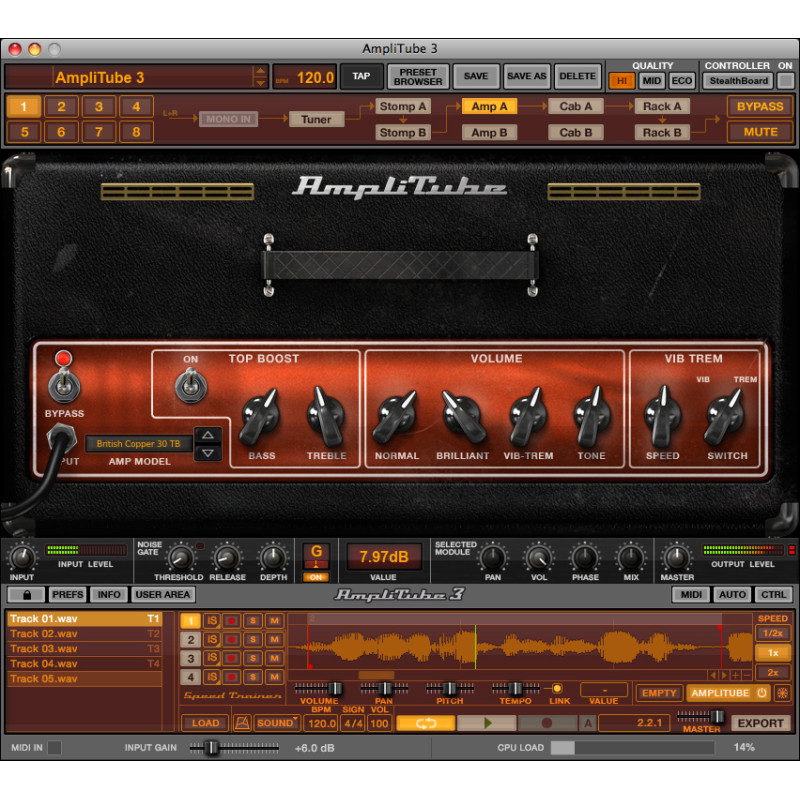Open the metronome icon in Speed Trainer
800x800 pixels.
point(242,723)
